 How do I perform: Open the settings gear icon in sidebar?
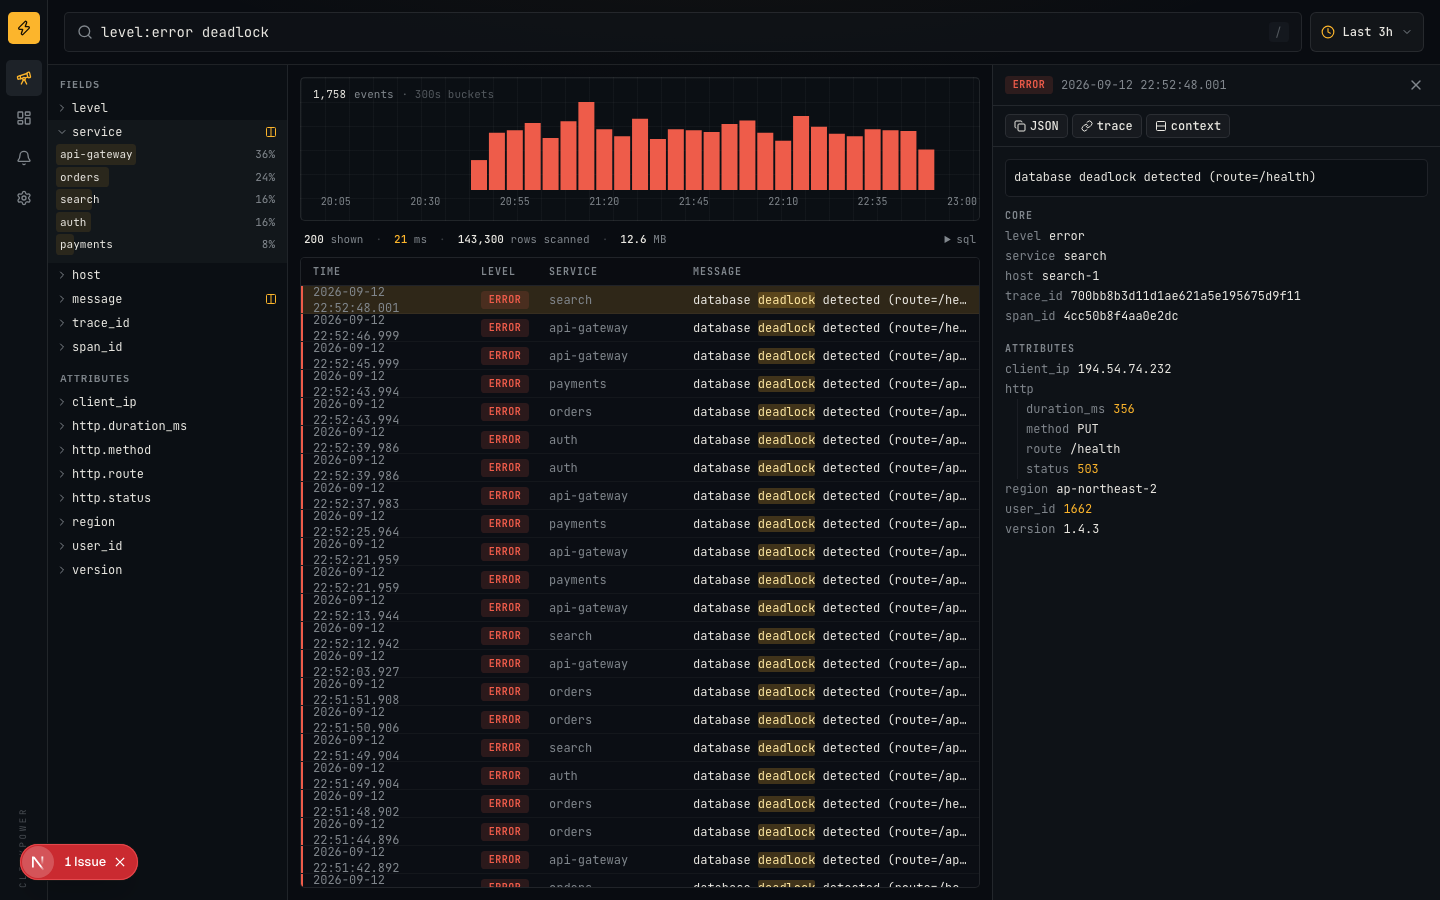coord(24,198)
